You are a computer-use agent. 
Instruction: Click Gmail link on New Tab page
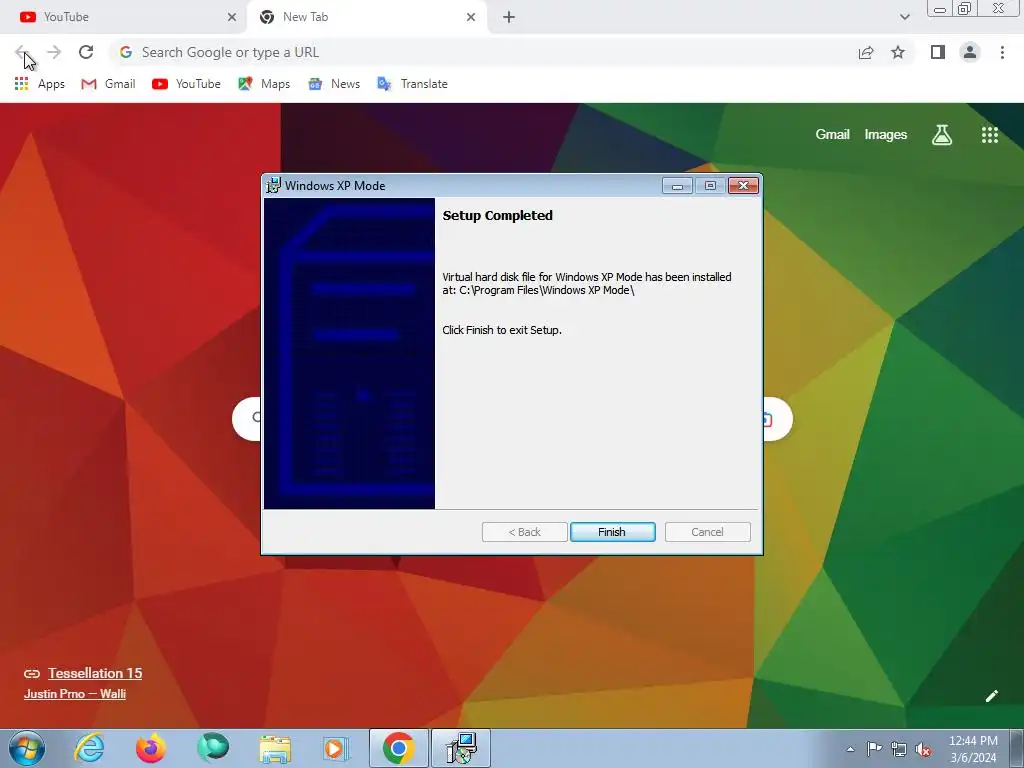(832, 135)
